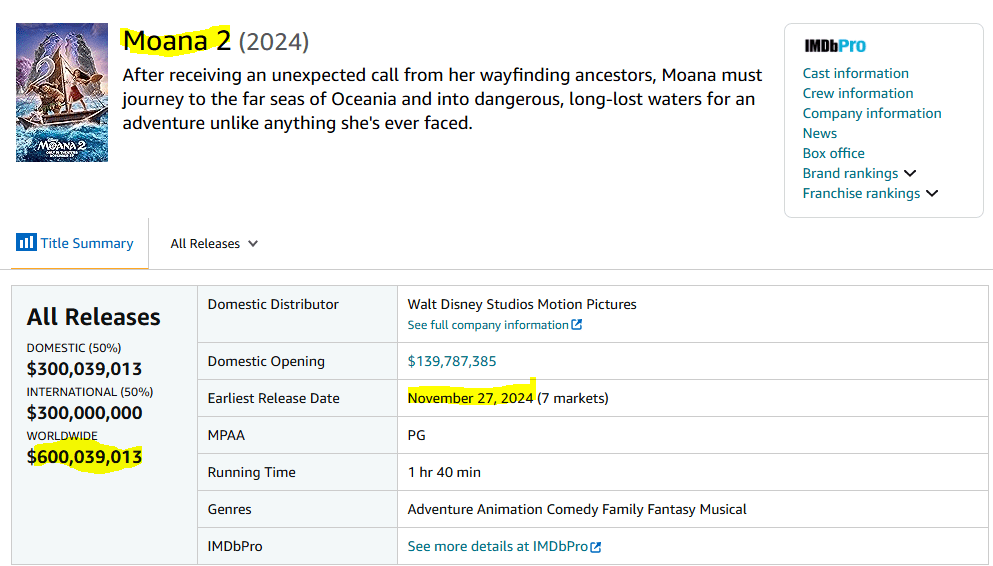Click the $139,787,385 domestic opening link
Screen dimensions: 993x566
tap(452, 361)
